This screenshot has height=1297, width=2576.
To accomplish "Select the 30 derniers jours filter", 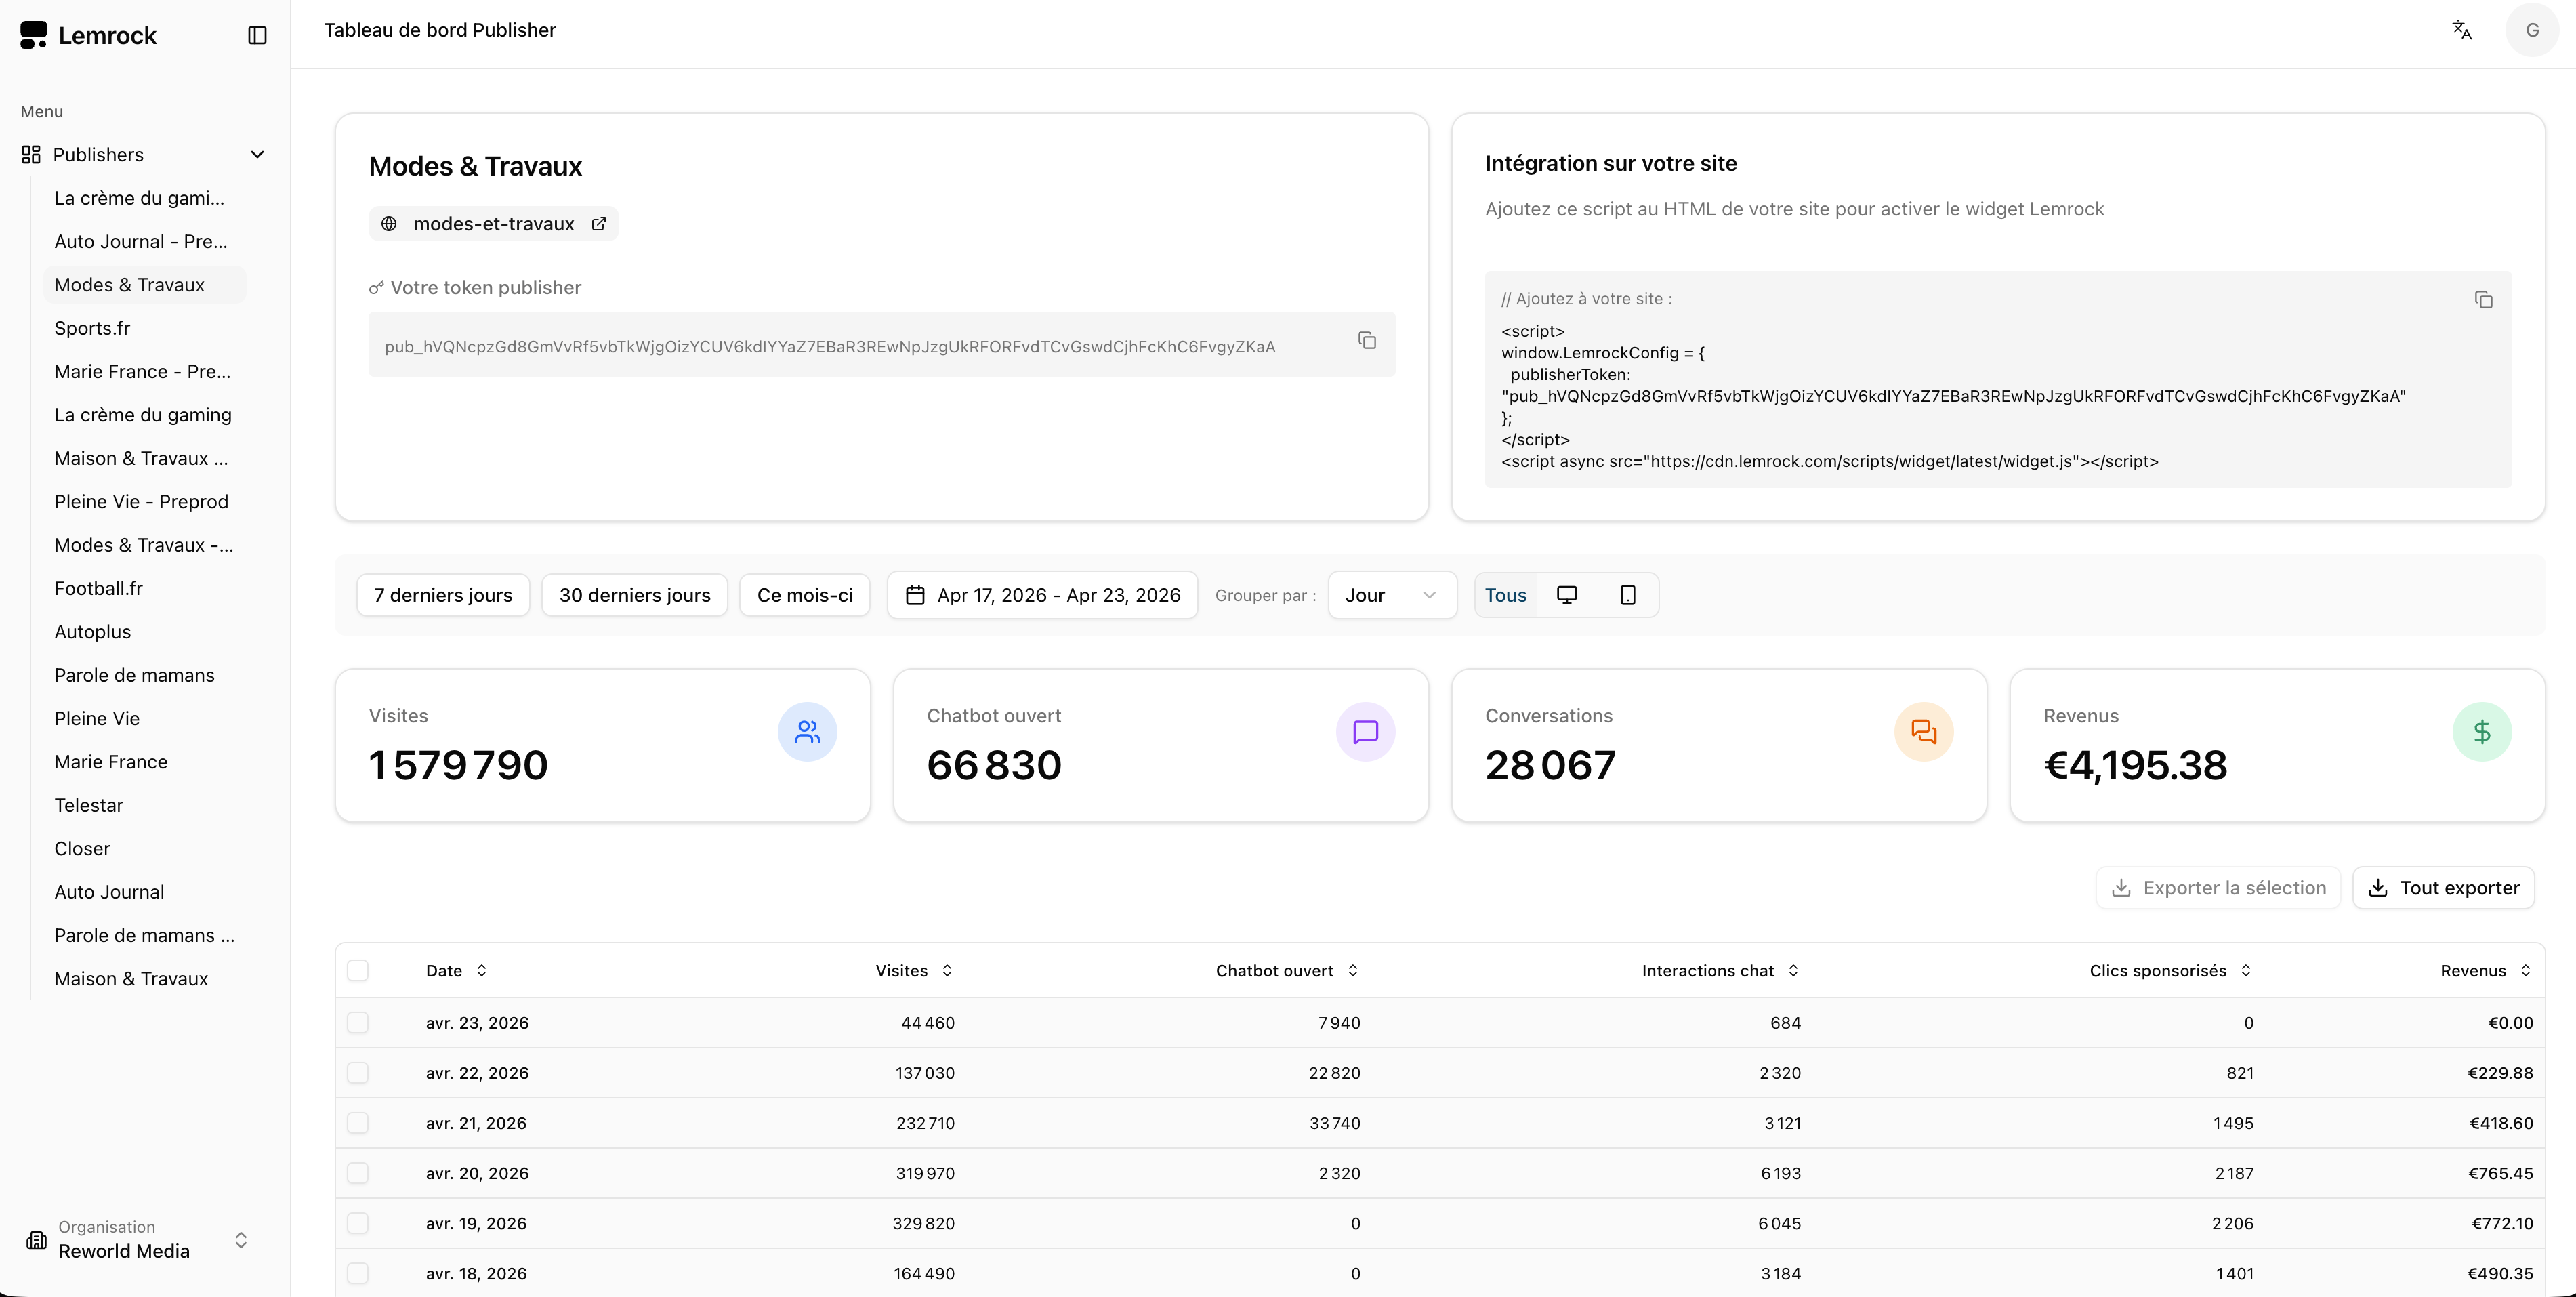I will point(634,595).
